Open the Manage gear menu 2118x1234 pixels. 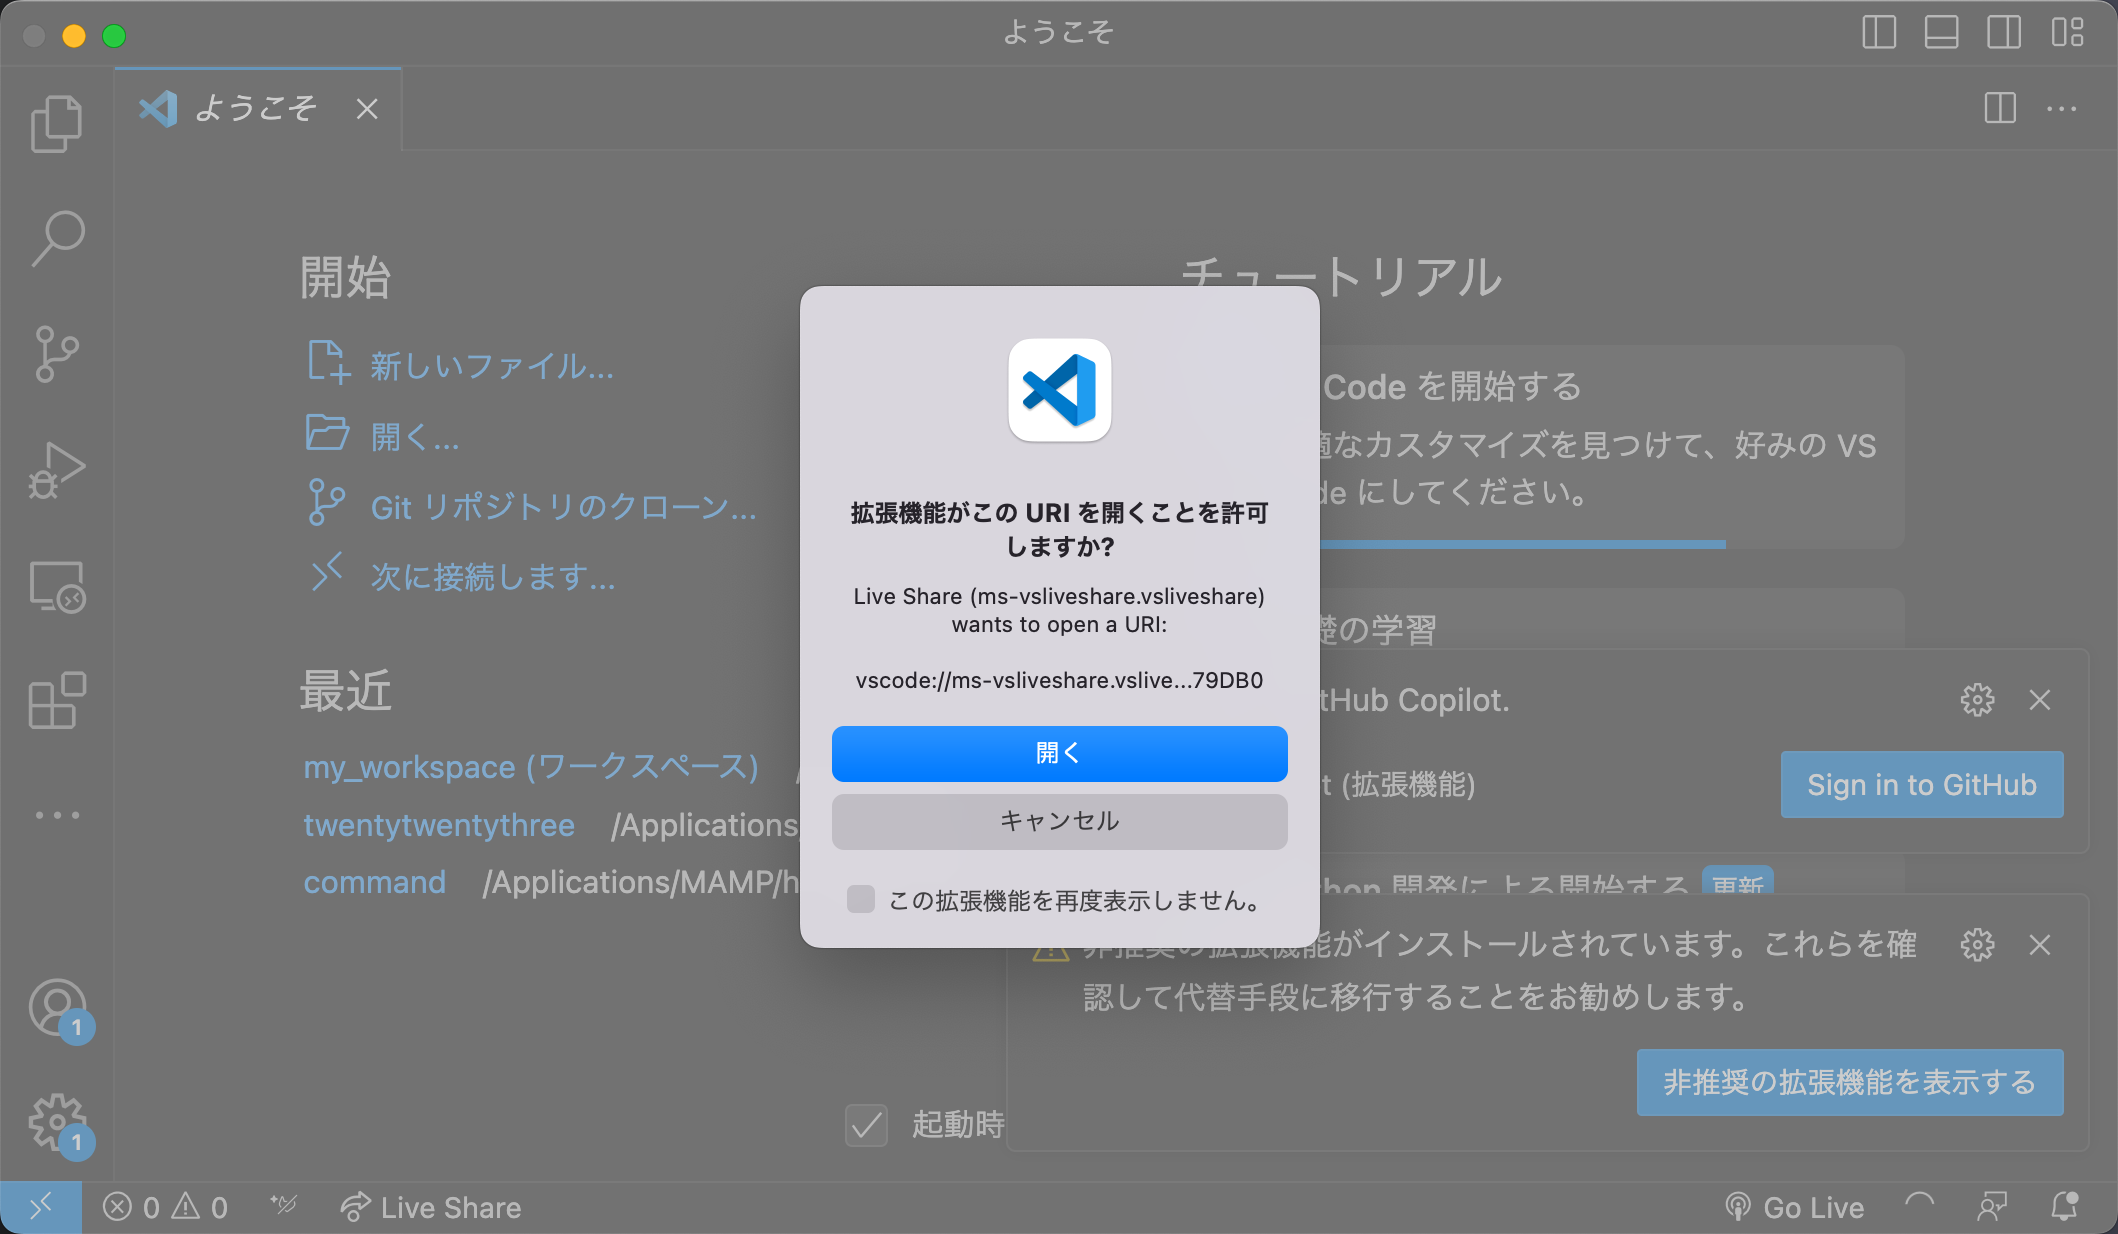click(x=57, y=1122)
